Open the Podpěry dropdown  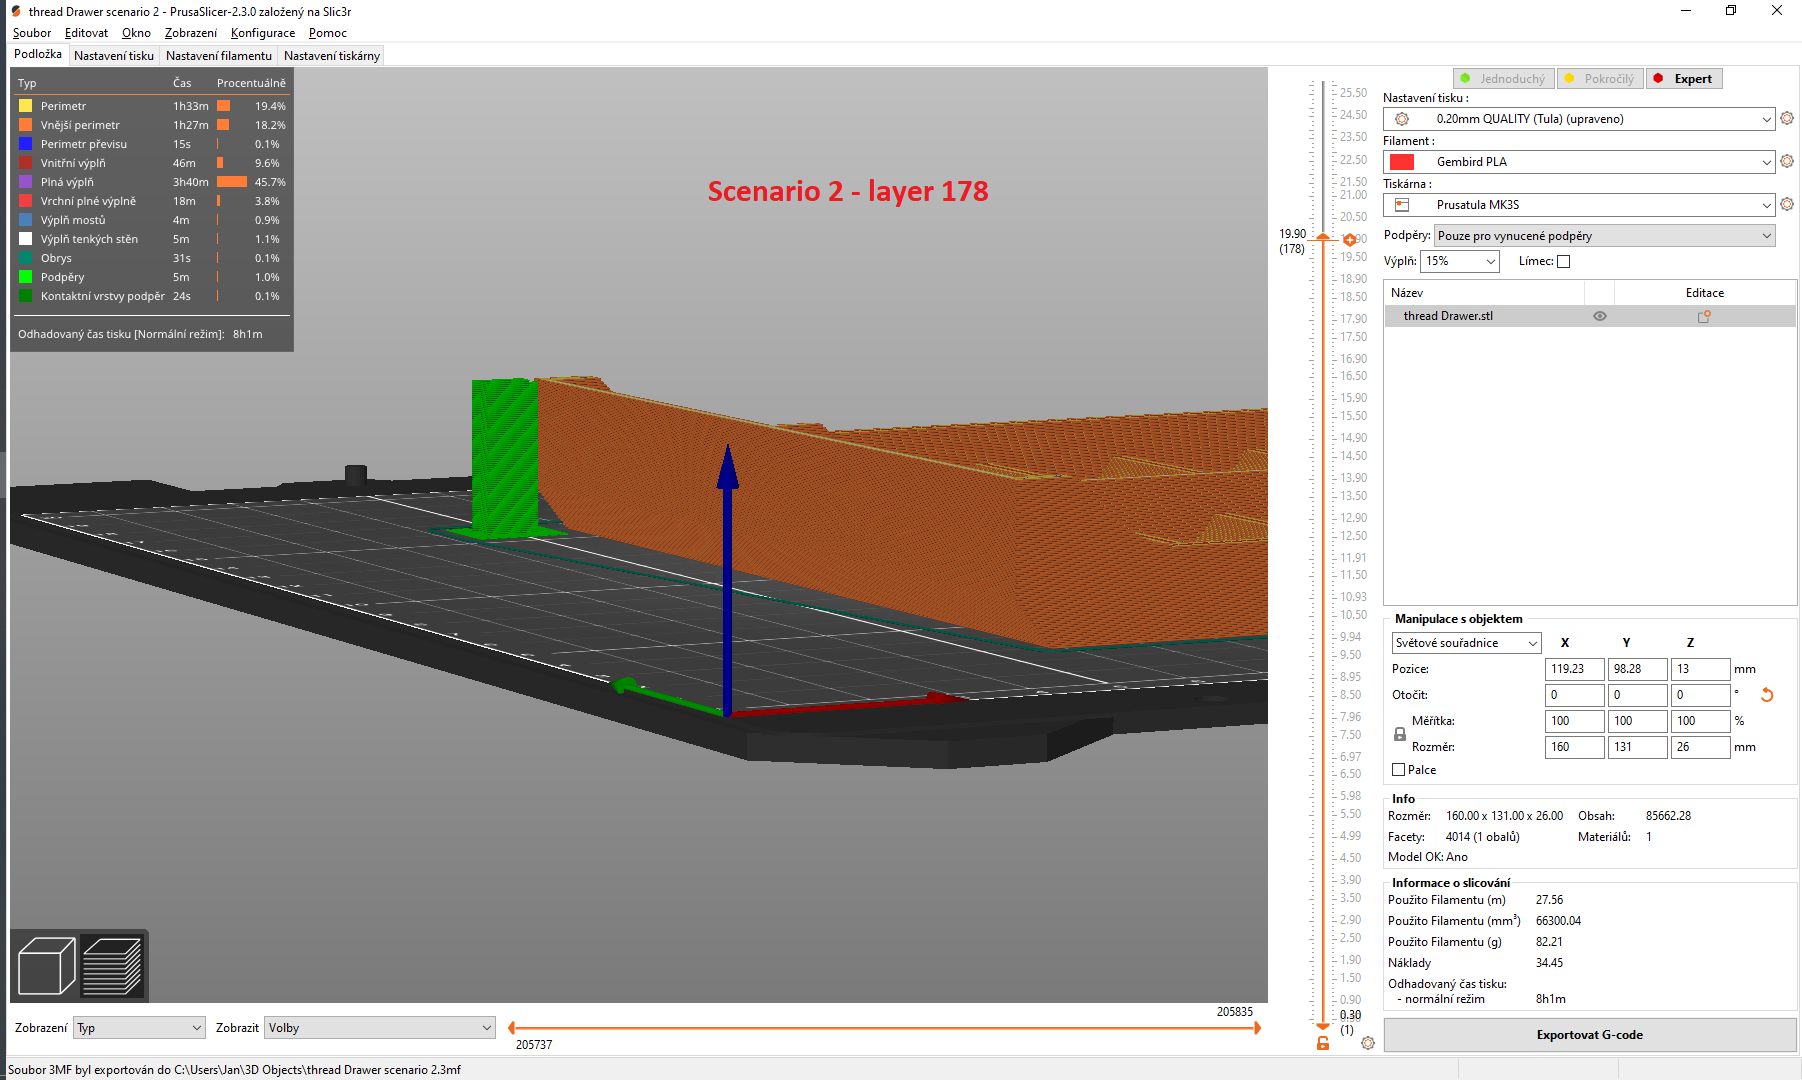[1604, 235]
